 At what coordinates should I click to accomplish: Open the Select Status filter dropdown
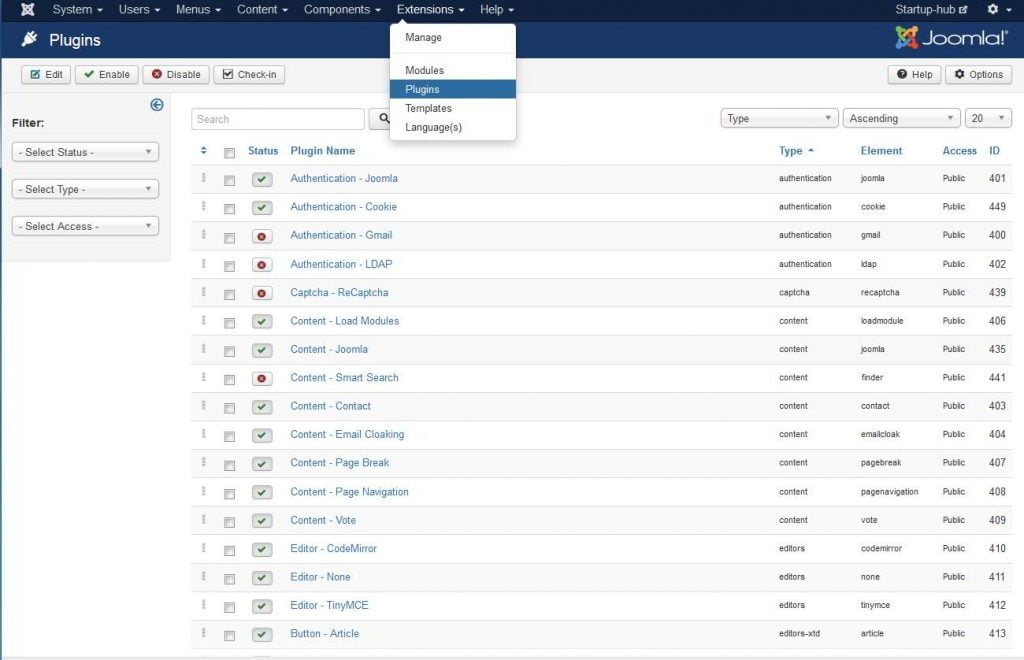click(x=85, y=152)
